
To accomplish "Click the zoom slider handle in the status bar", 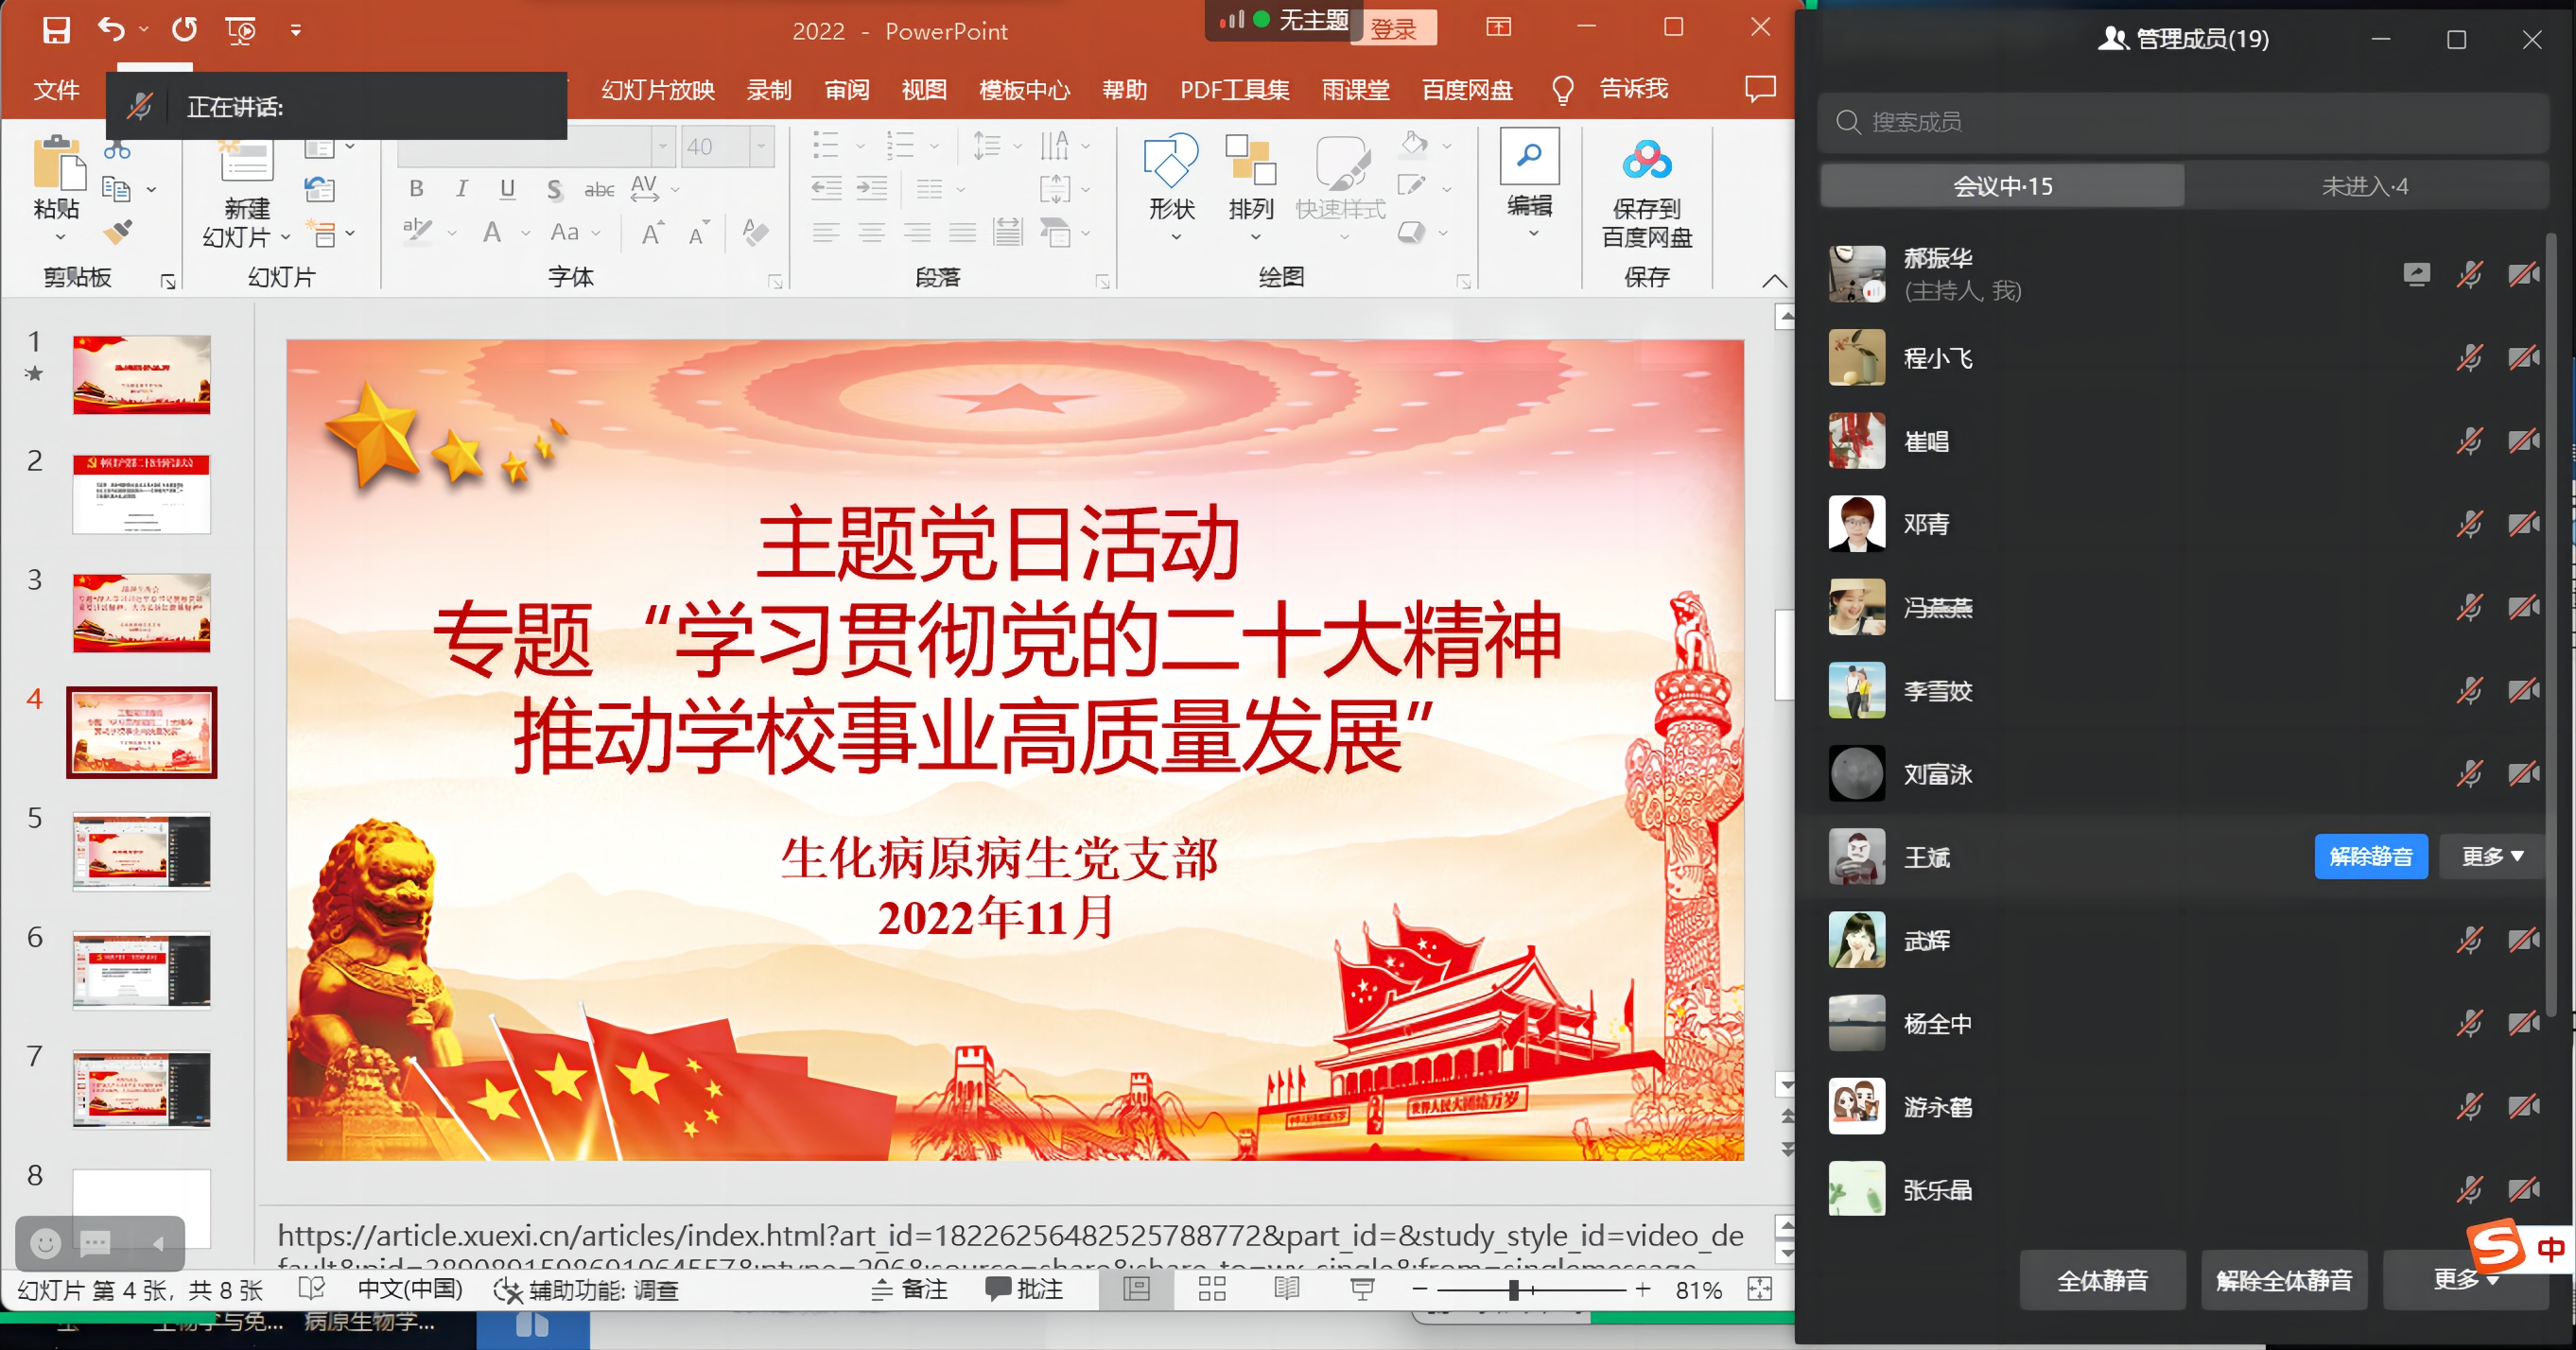I will click(1513, 1290).
